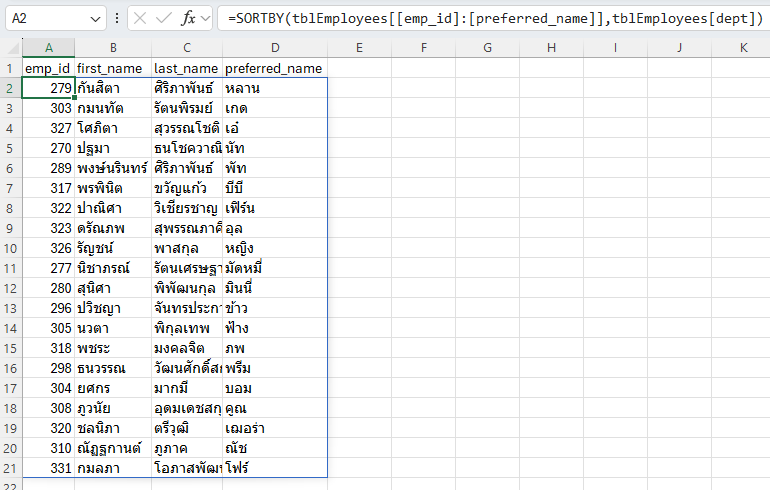
Task: Click the Cancel (X) formula button
Action: 140,19
